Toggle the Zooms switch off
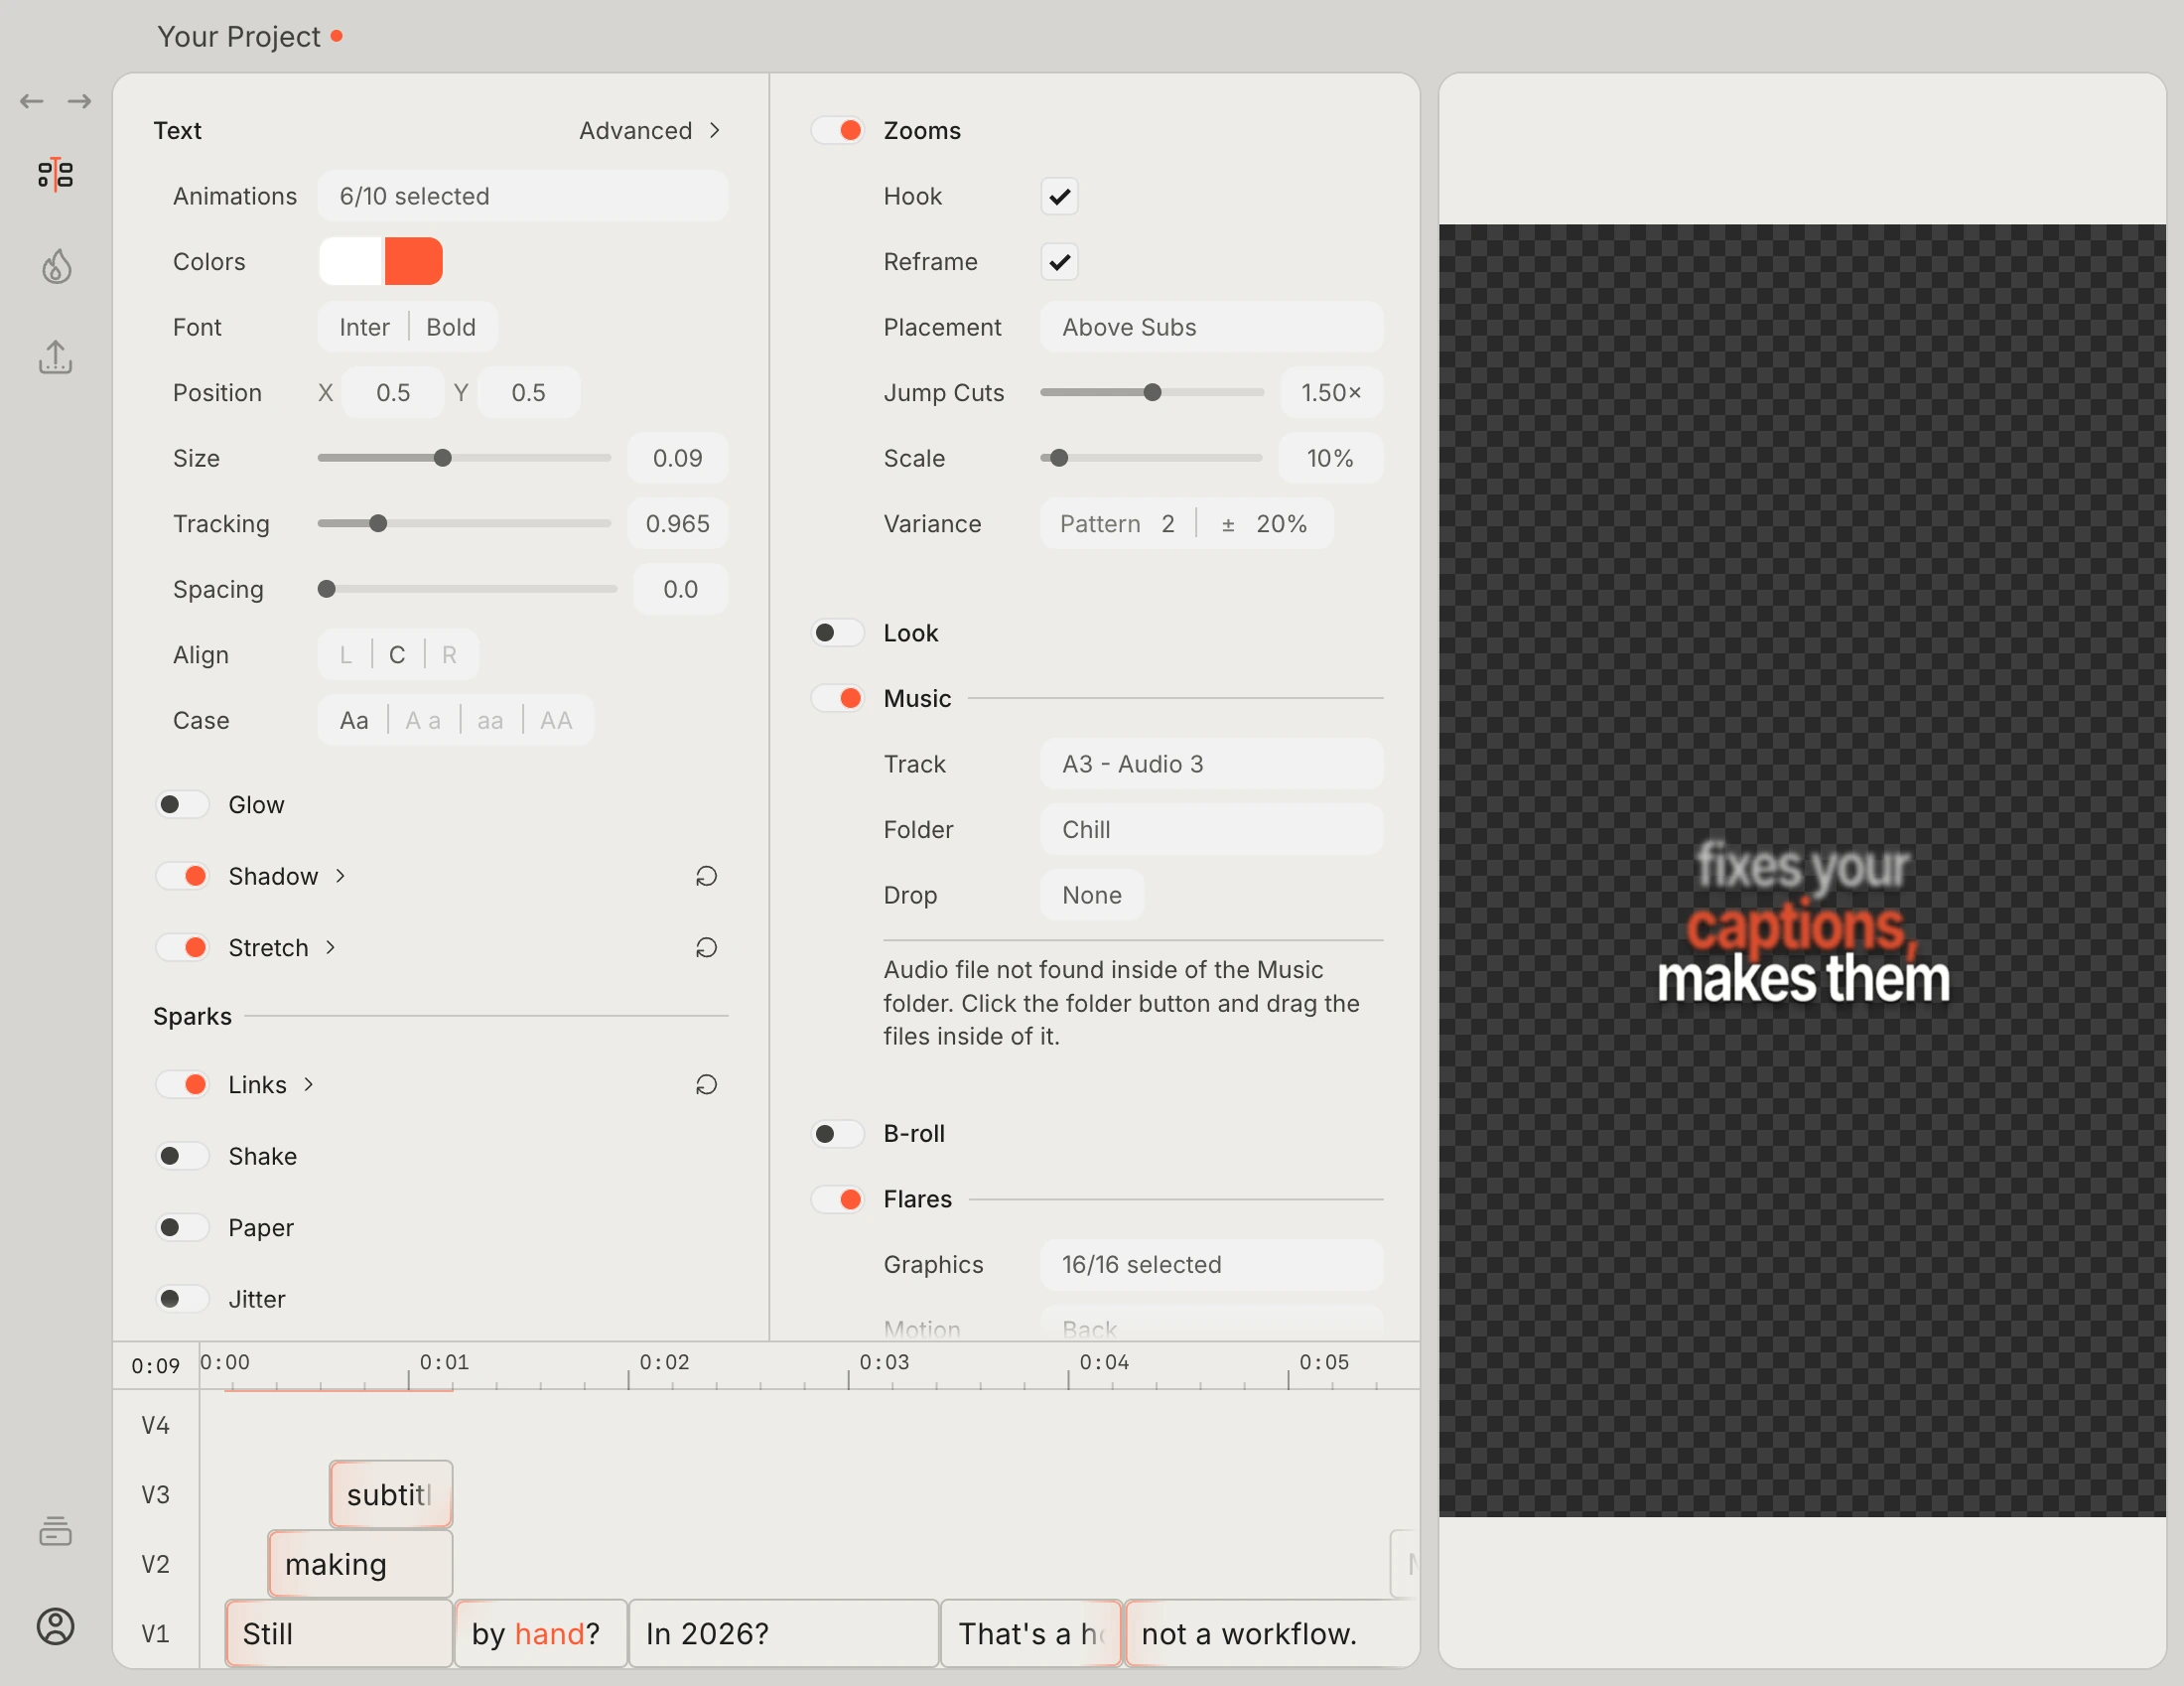 838,130
